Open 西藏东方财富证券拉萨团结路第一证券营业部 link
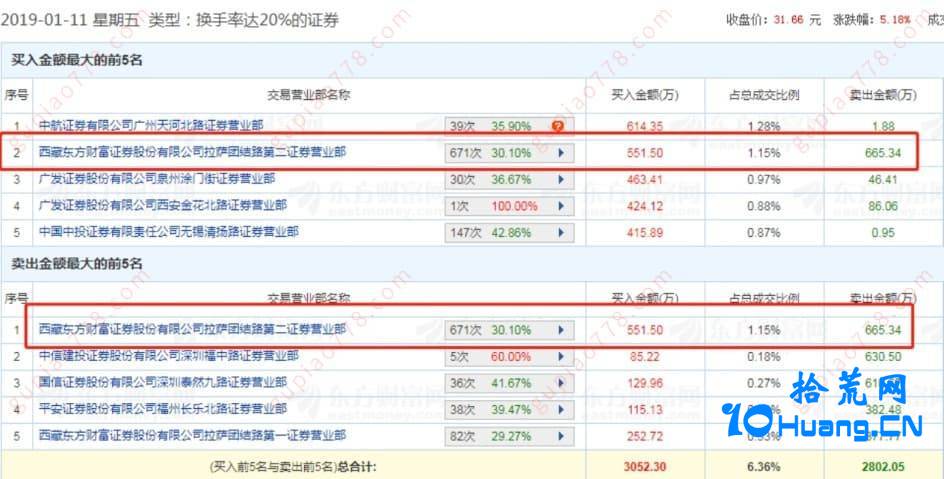This screenshot has width=944, height=479. tap(193, 435)
